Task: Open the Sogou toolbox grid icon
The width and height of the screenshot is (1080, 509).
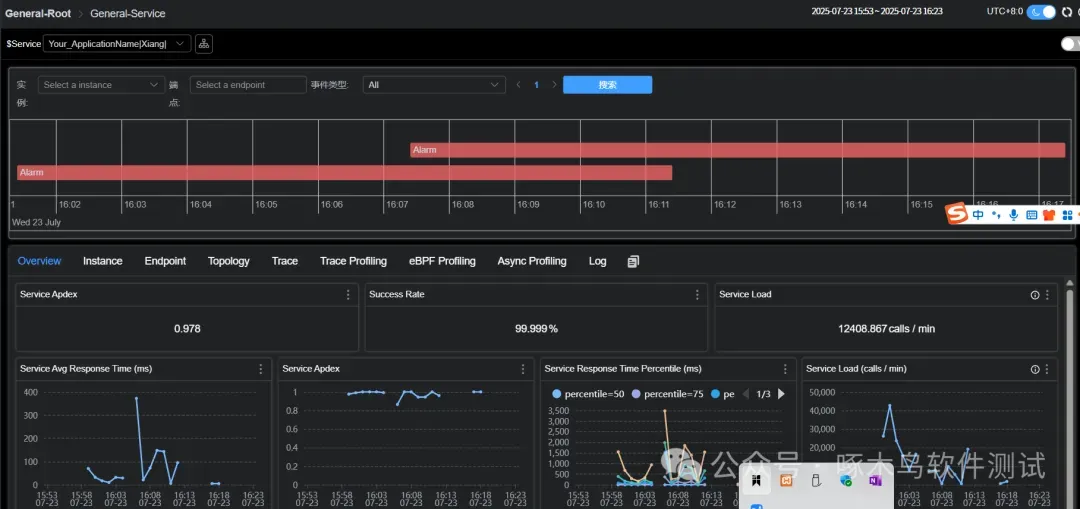Action: [1067, 215]
